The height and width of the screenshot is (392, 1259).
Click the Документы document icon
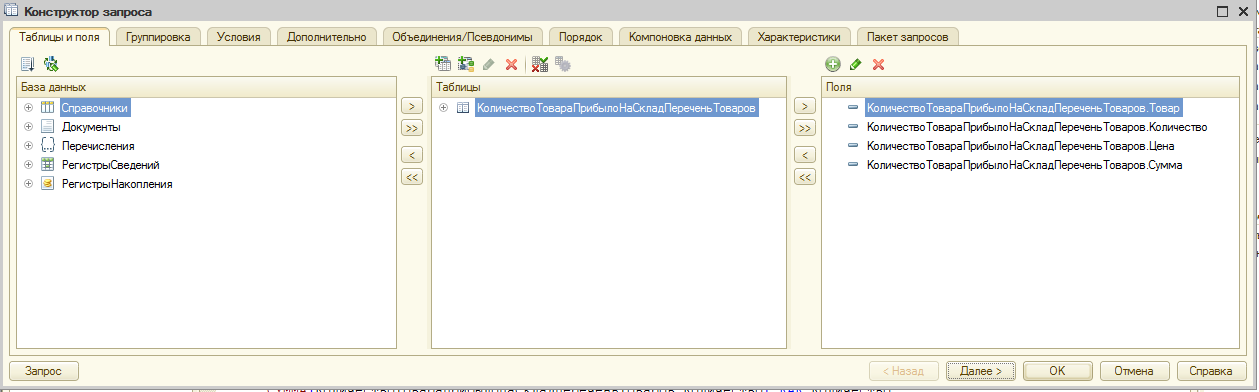pos(47,126)
